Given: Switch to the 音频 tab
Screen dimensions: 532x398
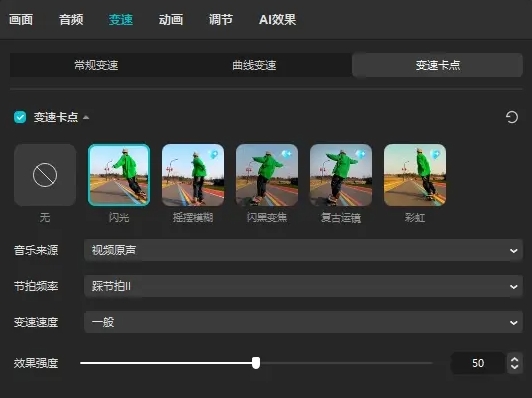Looking at the screenshot, I should [x=71, y=20].
